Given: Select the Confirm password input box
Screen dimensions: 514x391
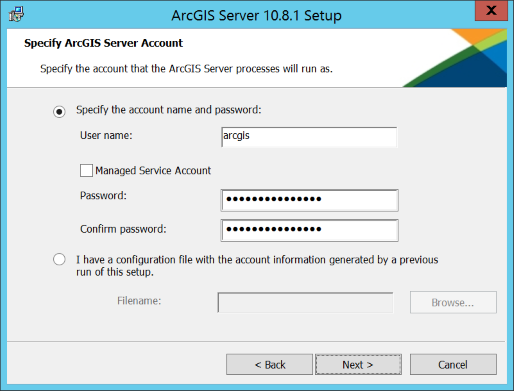Looking at the screenshot, I should pyautogui.click(x=309, y=230).
